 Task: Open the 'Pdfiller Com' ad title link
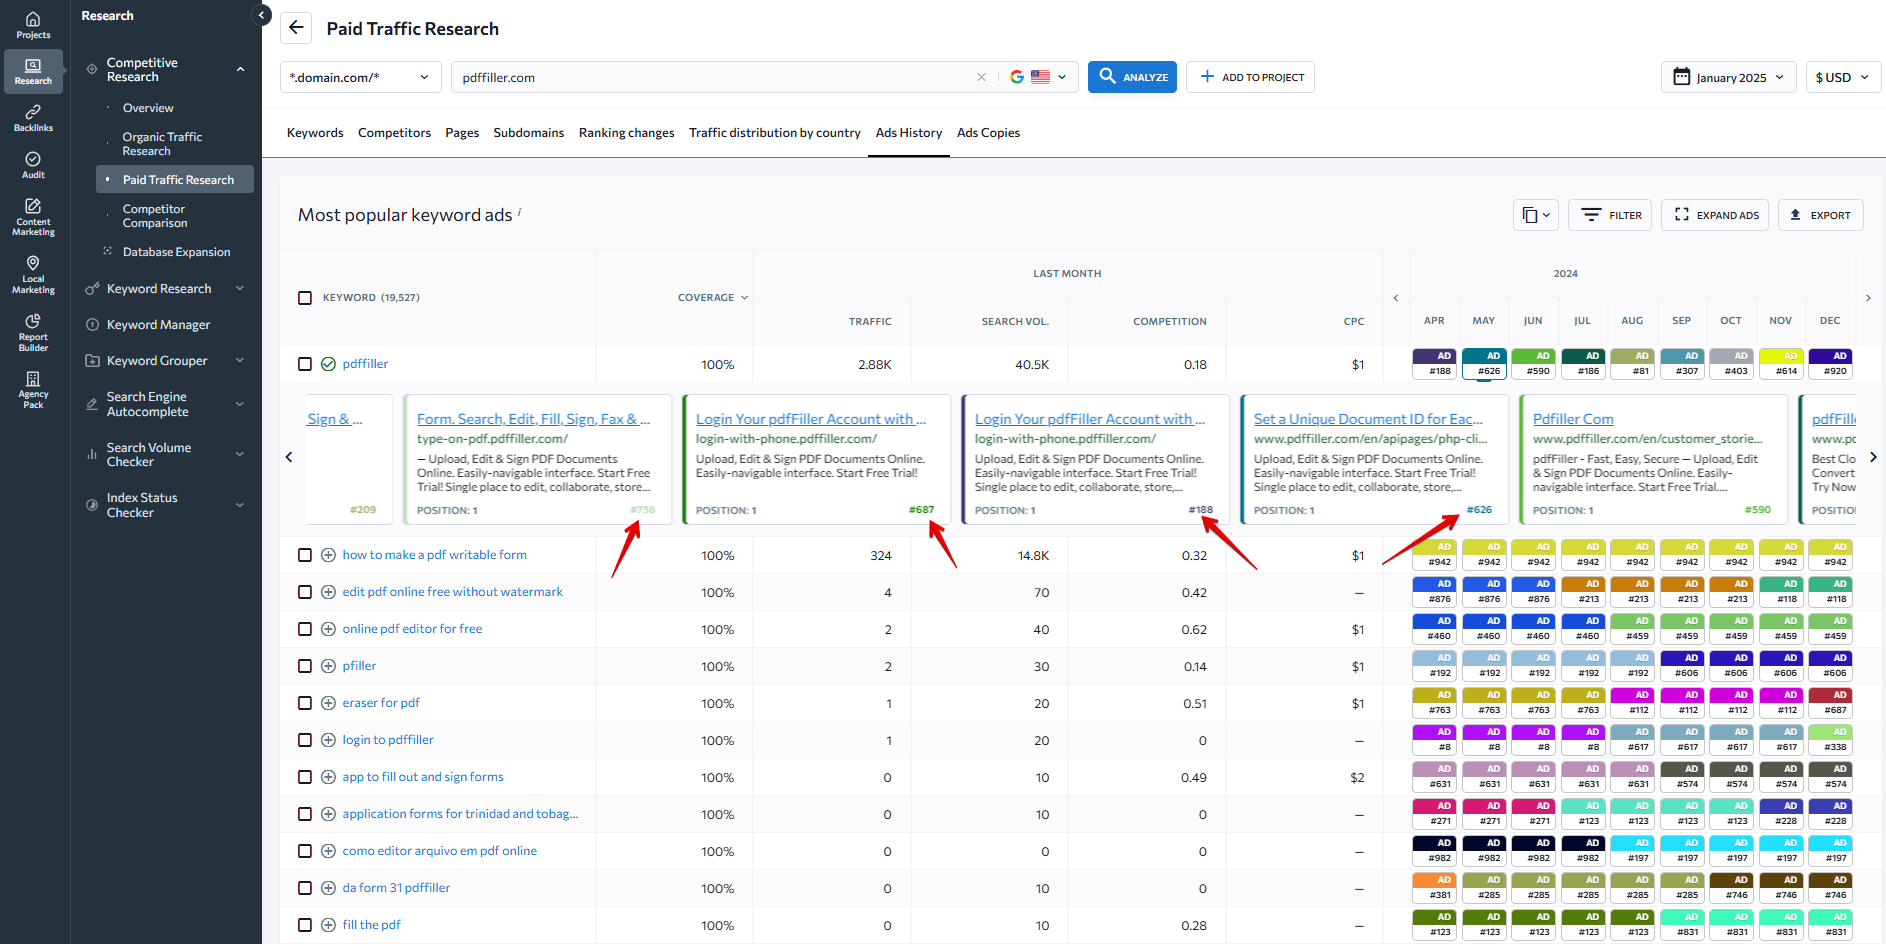1573,419
